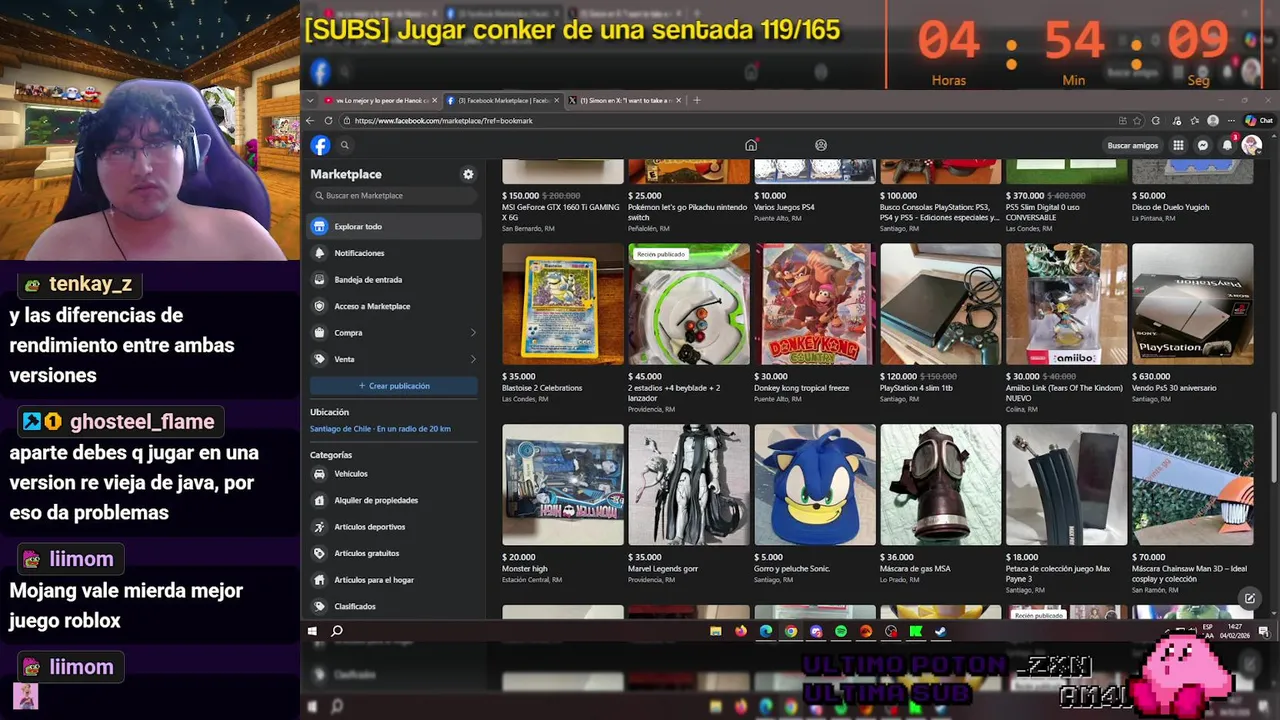Click the Disco de Duelo Yugioh title
The image size is (1280, 720).
1170,207
